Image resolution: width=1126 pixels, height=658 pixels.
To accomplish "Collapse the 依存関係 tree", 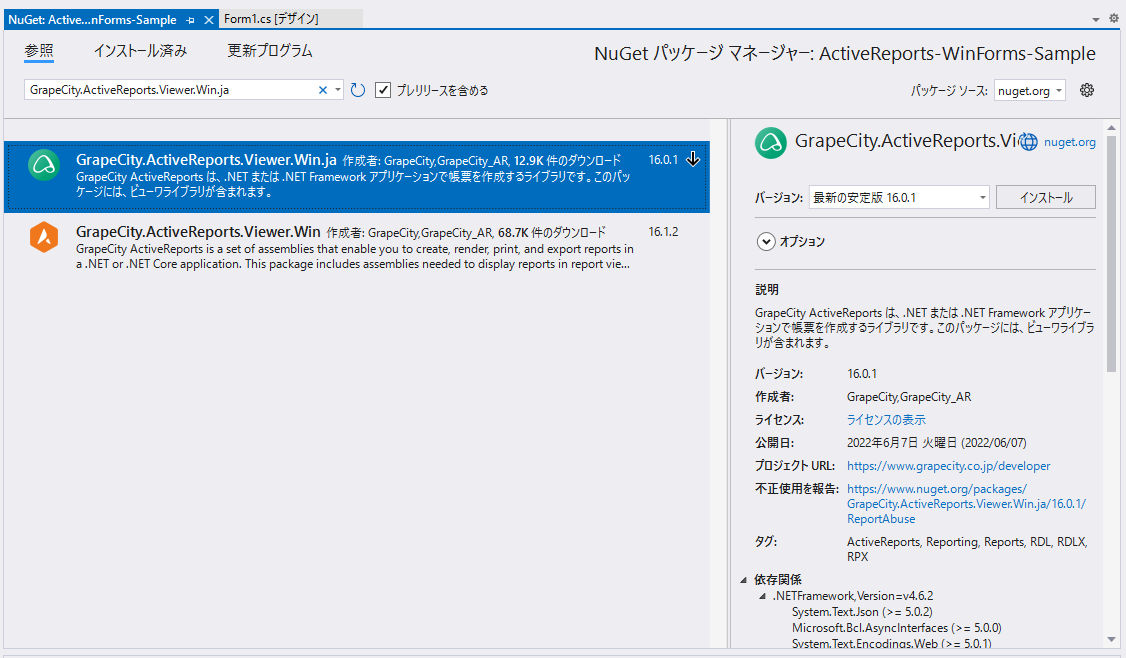I will pyautogui.click(x=743, y=580).
